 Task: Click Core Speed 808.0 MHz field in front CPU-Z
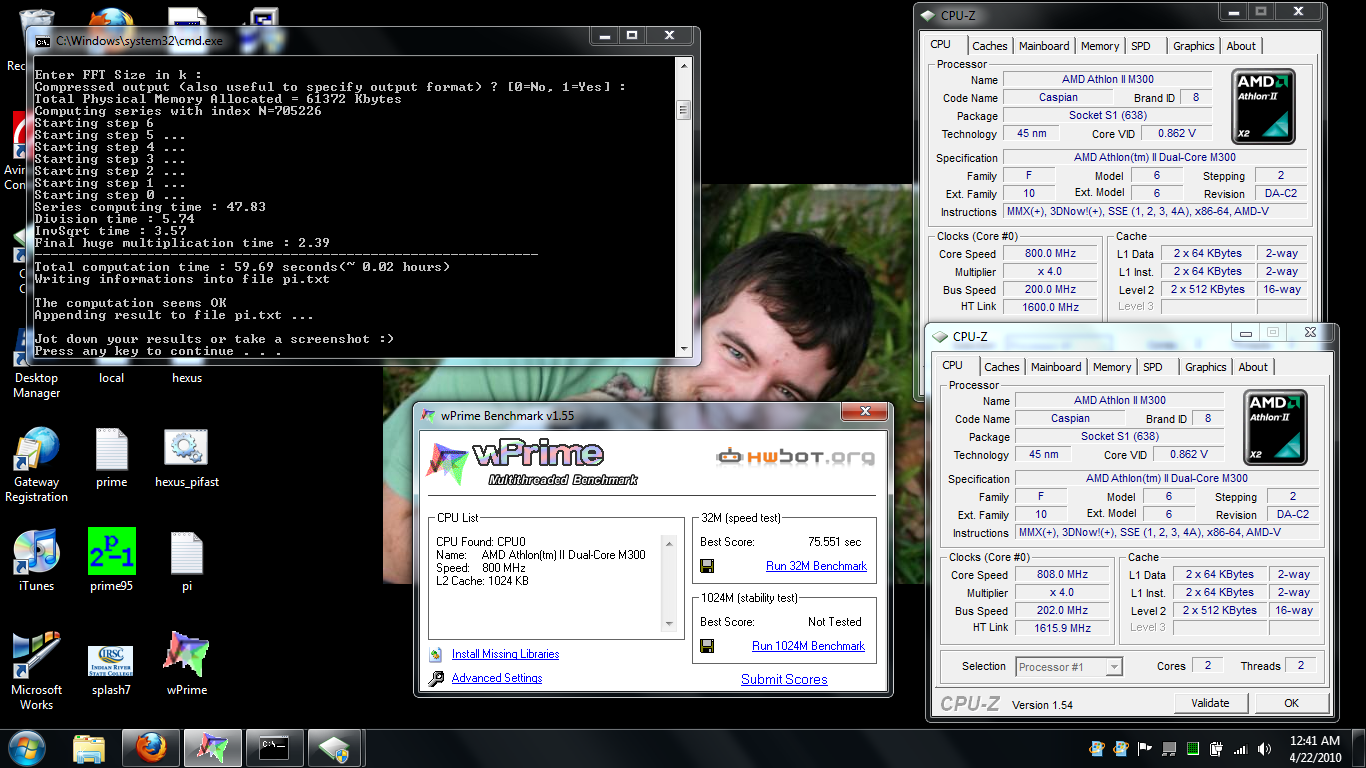click(1063, 575)
